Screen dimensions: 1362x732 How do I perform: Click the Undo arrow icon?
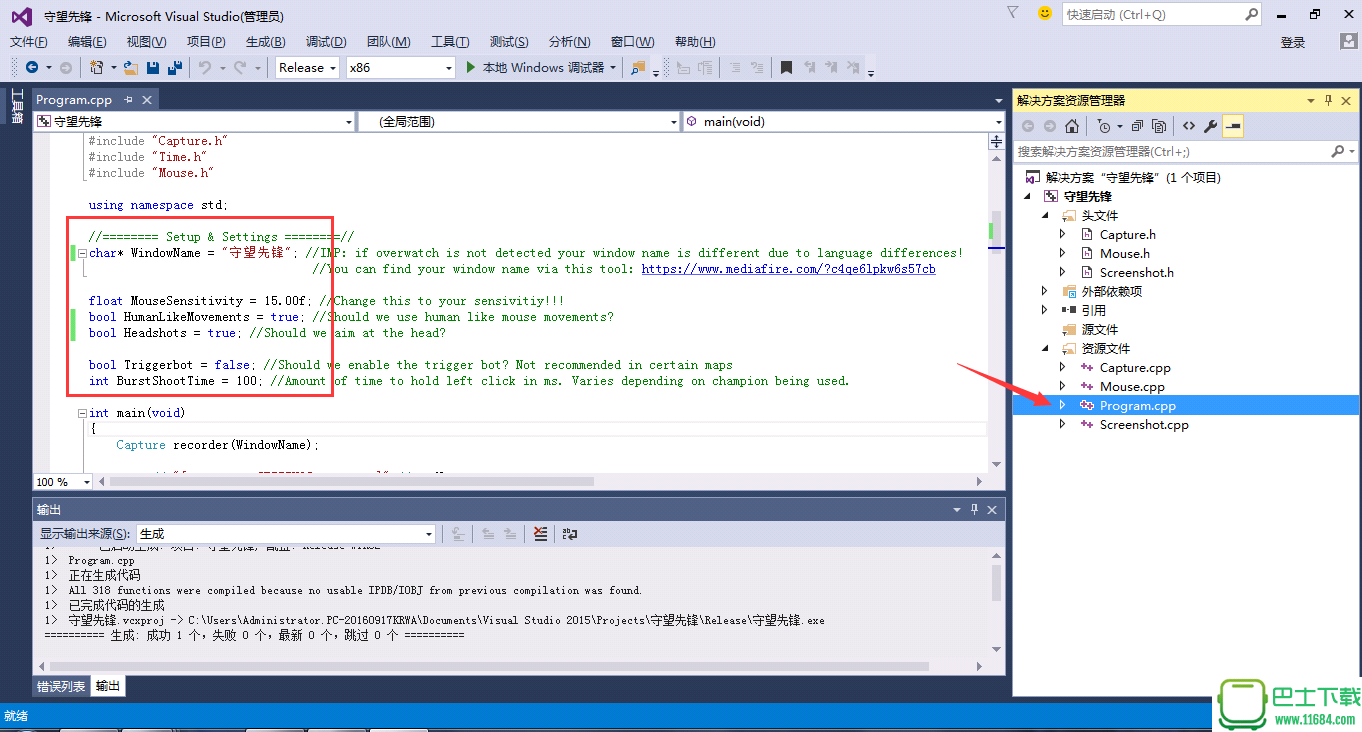(x=204, y=67)
